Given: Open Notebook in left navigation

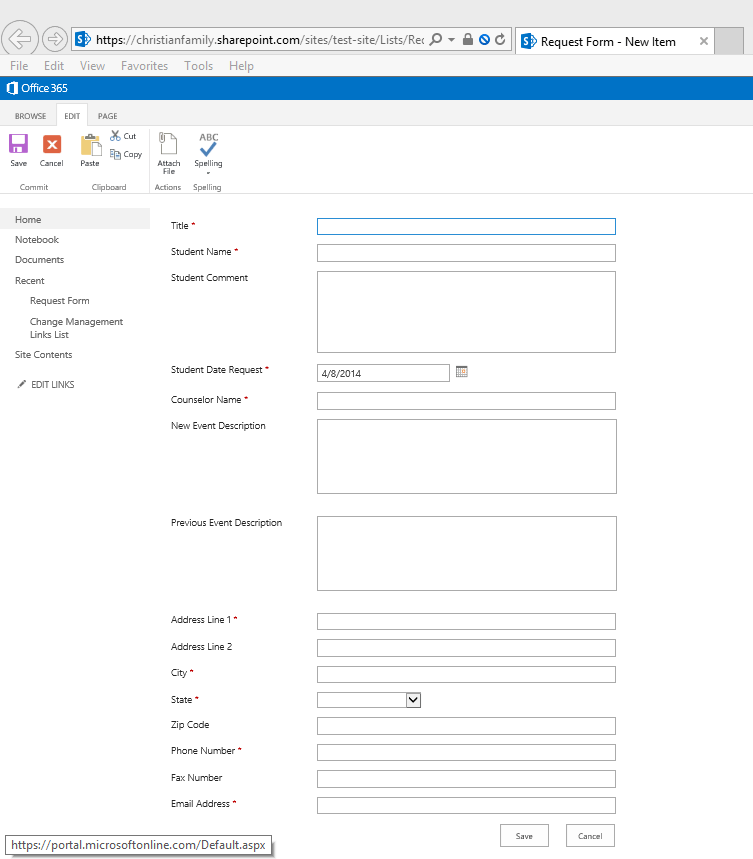Looking at the screenshot, I should coord(37,239).
